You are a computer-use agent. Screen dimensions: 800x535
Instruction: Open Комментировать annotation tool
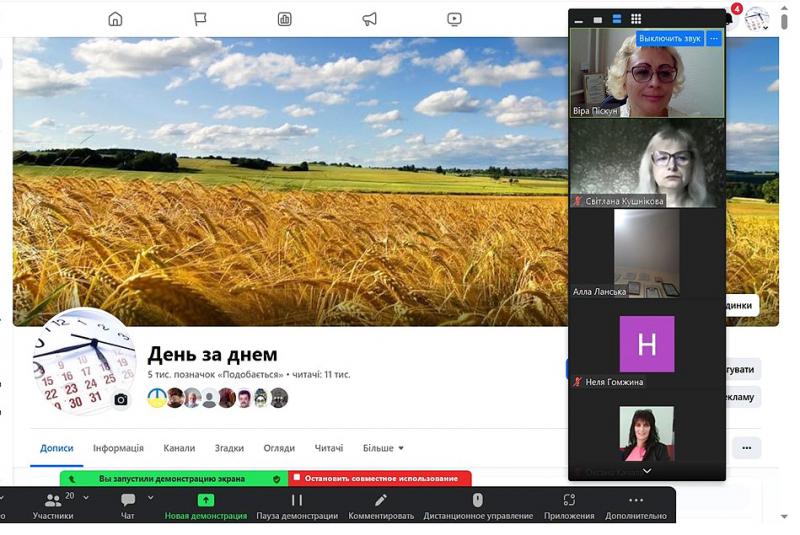click(381, 505)
